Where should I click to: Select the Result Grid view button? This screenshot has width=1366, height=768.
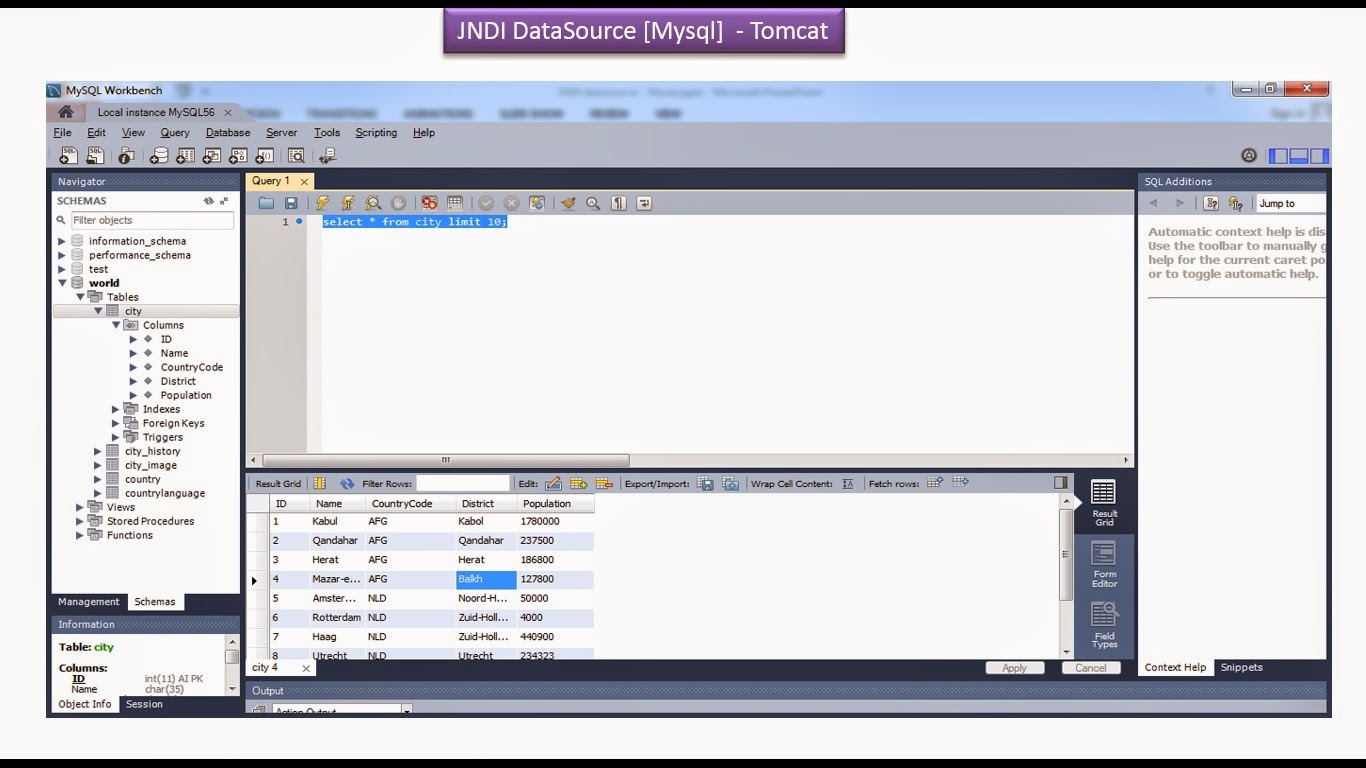(1104, 503)
